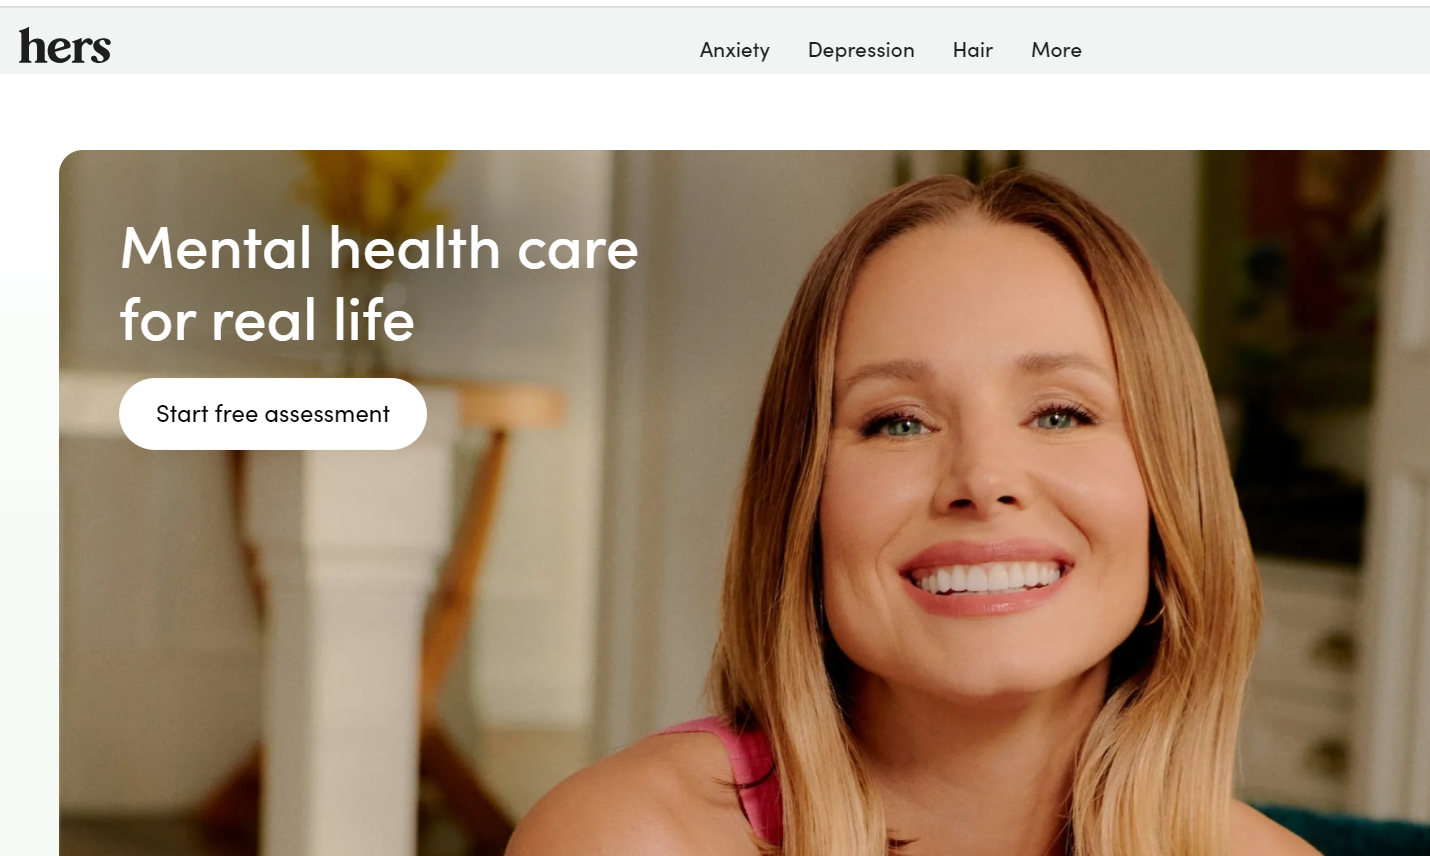The height and width of the screenshot is (856, 1430).
Task: Select Hair in the top navigation
Action: [973, 50]
